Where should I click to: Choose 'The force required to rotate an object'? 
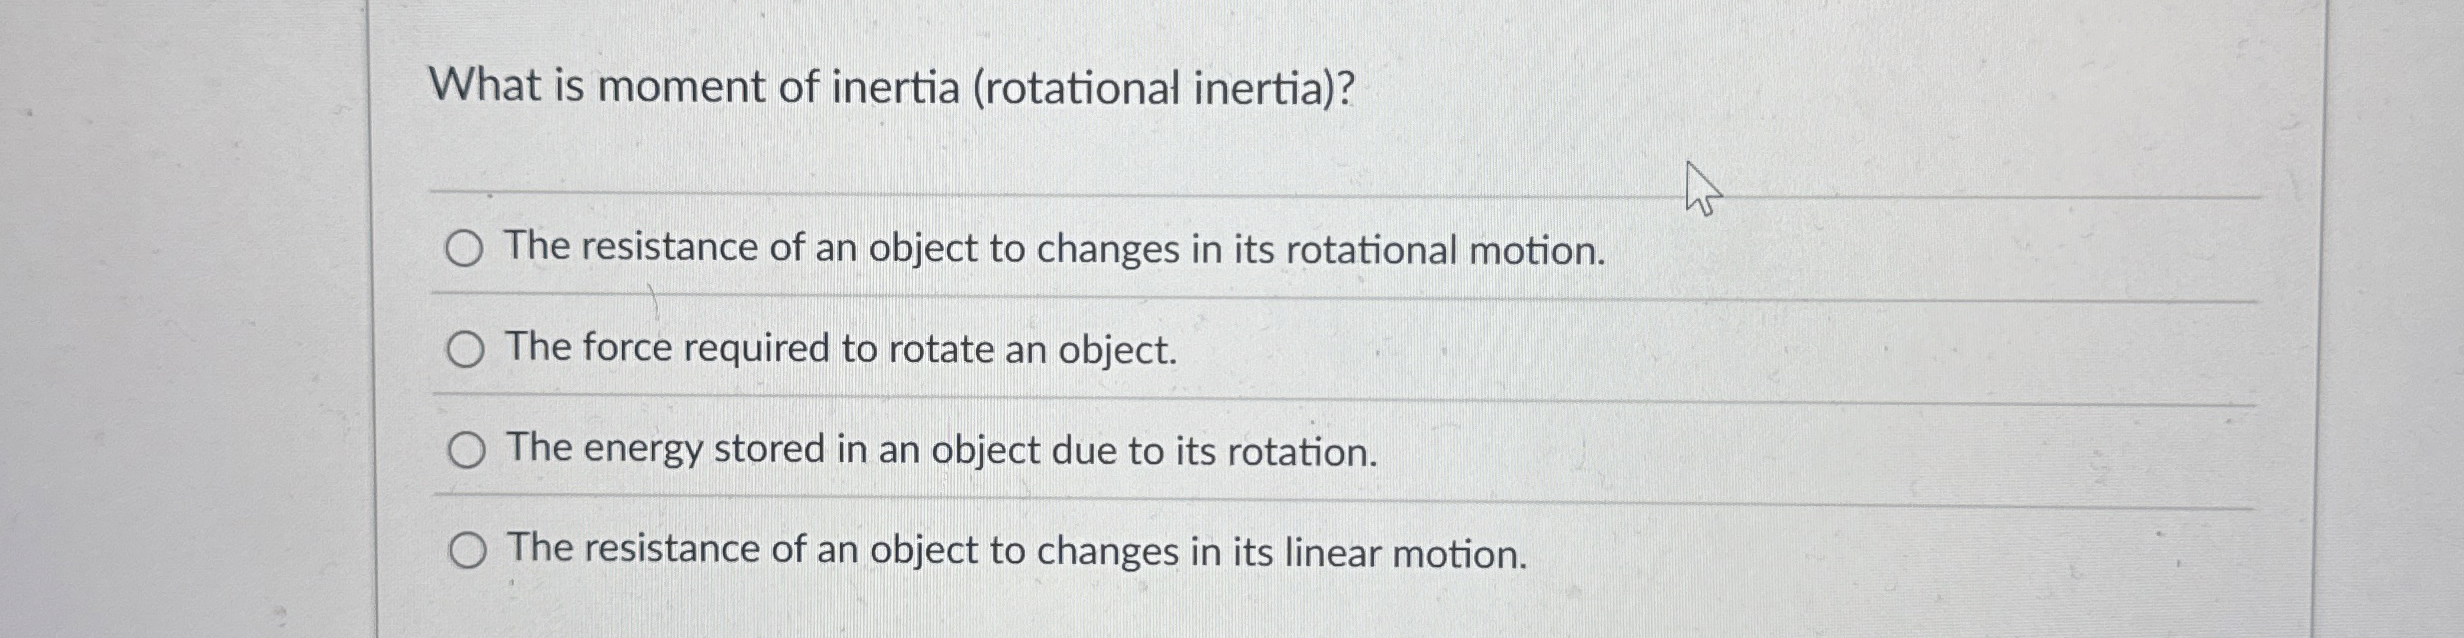tap(466, 350)
